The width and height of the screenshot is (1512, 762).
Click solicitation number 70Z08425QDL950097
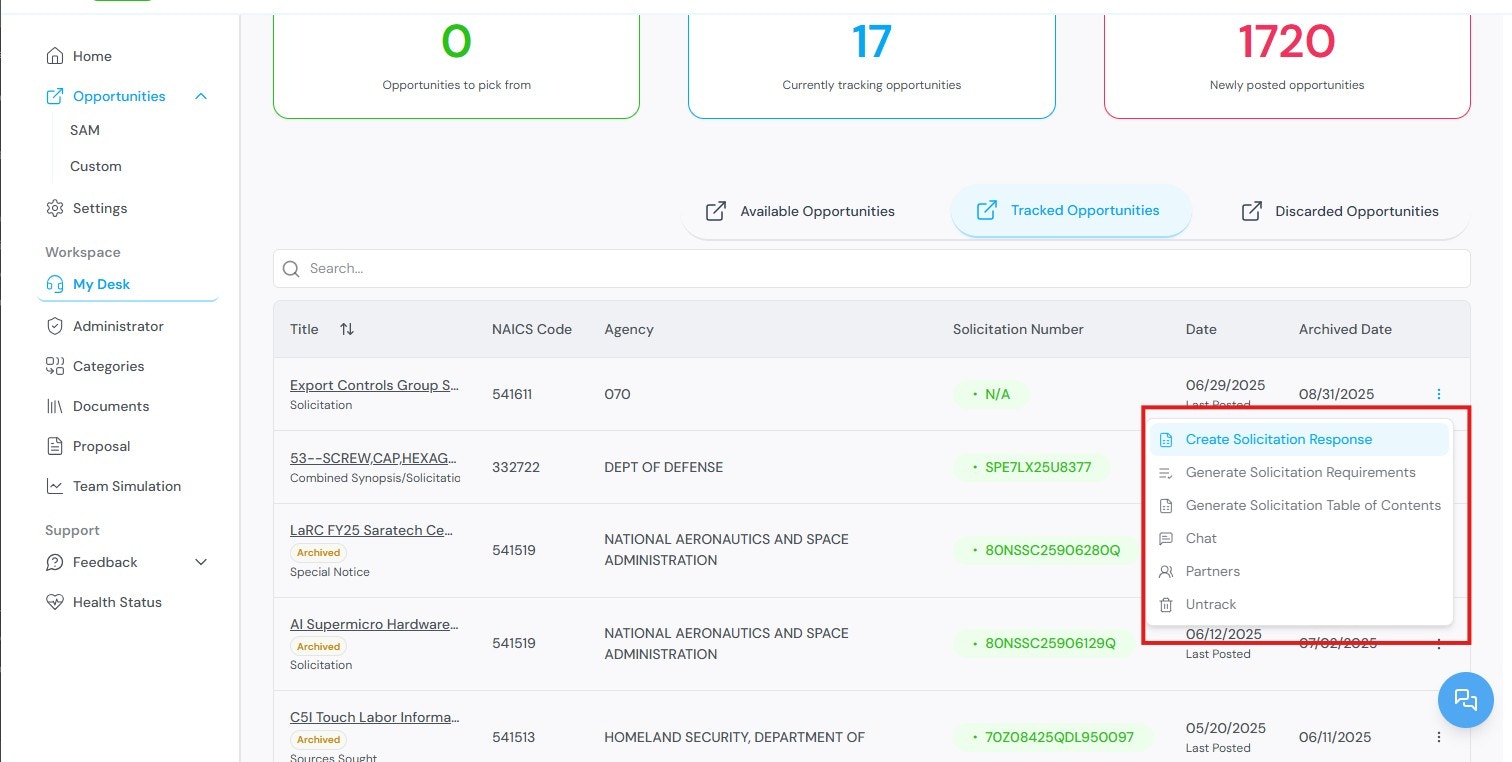click(1052, 737)
